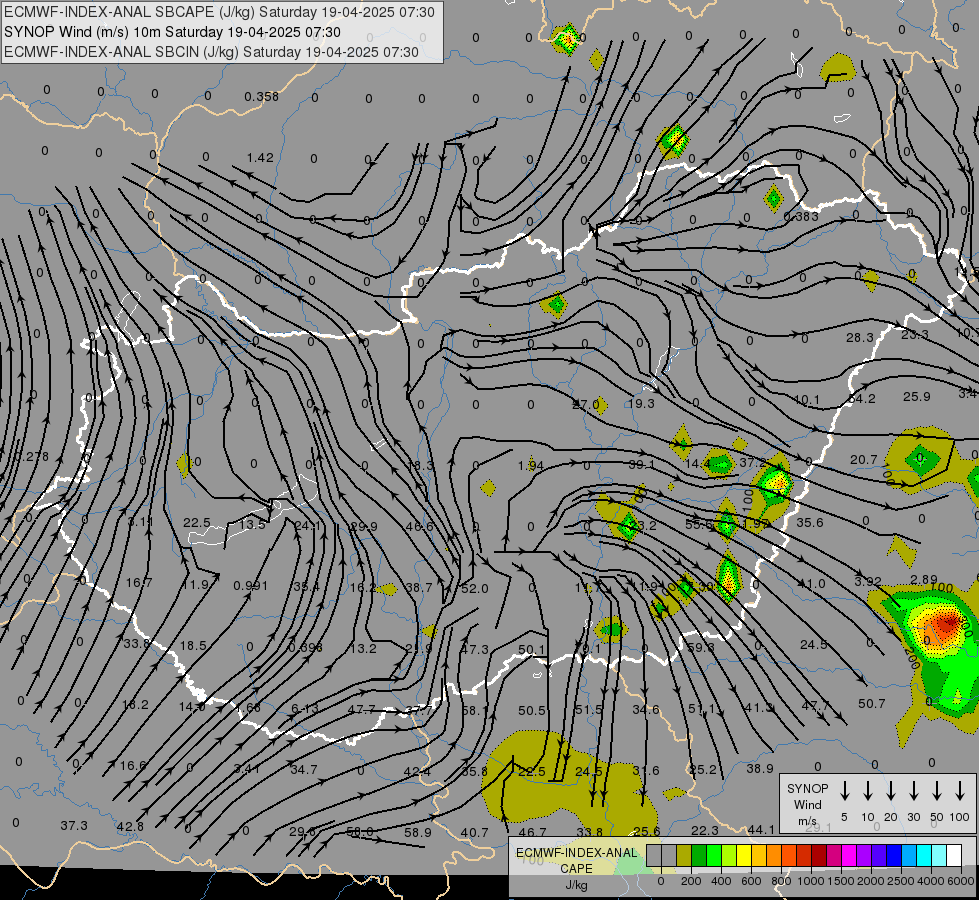Click the 42.8 value on the map
Screen dimensions: 979x900
click(130, 826)
